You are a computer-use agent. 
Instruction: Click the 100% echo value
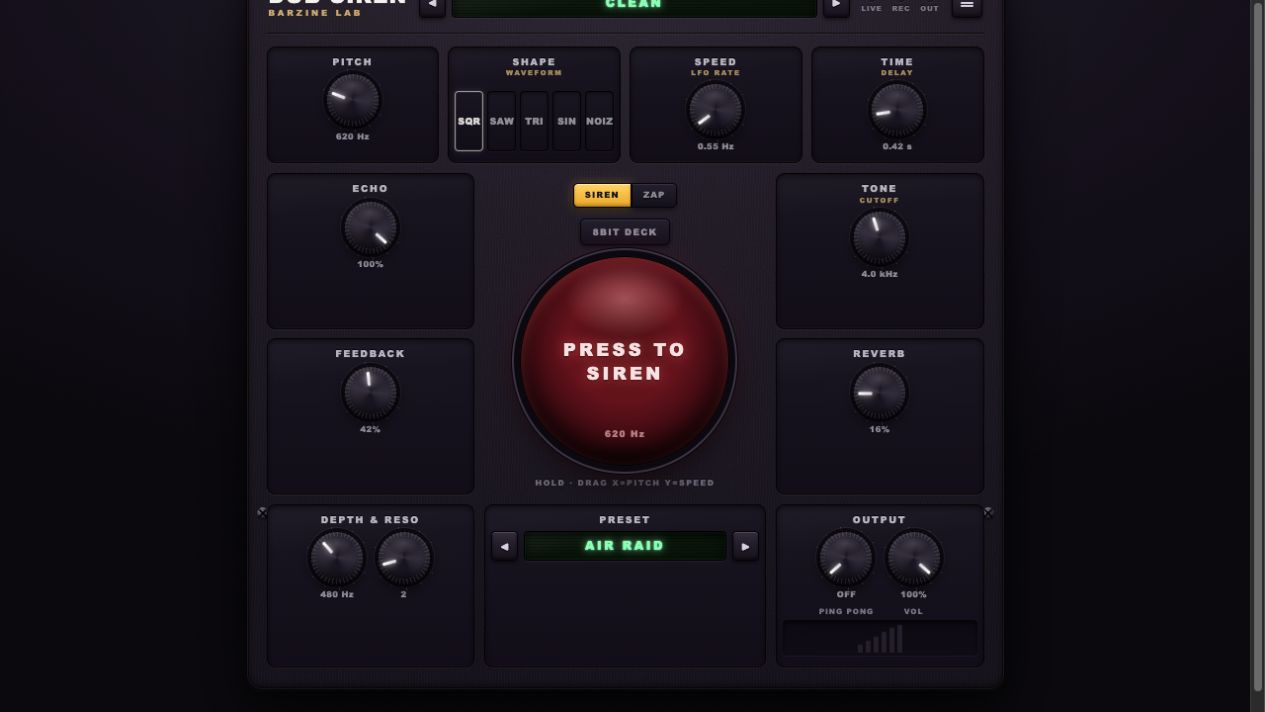pyautogui.click(x=371, y=264)
